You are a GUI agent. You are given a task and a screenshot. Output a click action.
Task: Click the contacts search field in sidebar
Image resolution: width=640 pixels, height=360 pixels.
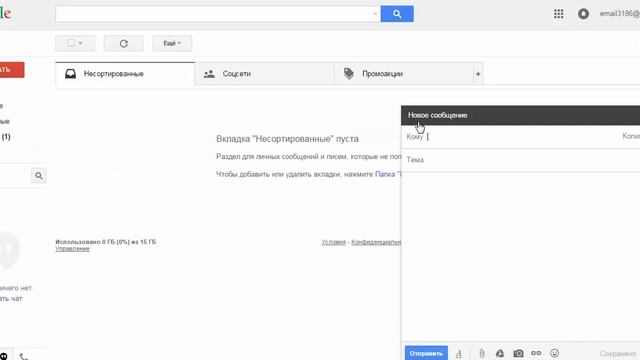pyautogui.click(x=15, y=176)
